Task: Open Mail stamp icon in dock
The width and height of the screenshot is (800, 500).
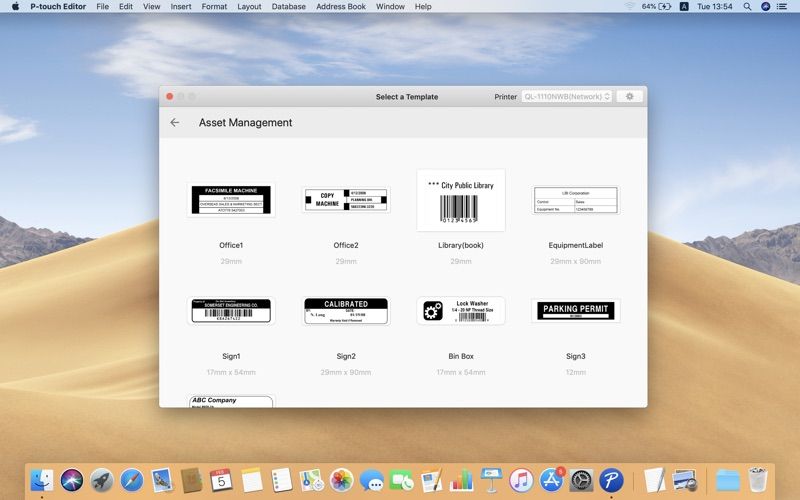Action: tap(162, 480)
